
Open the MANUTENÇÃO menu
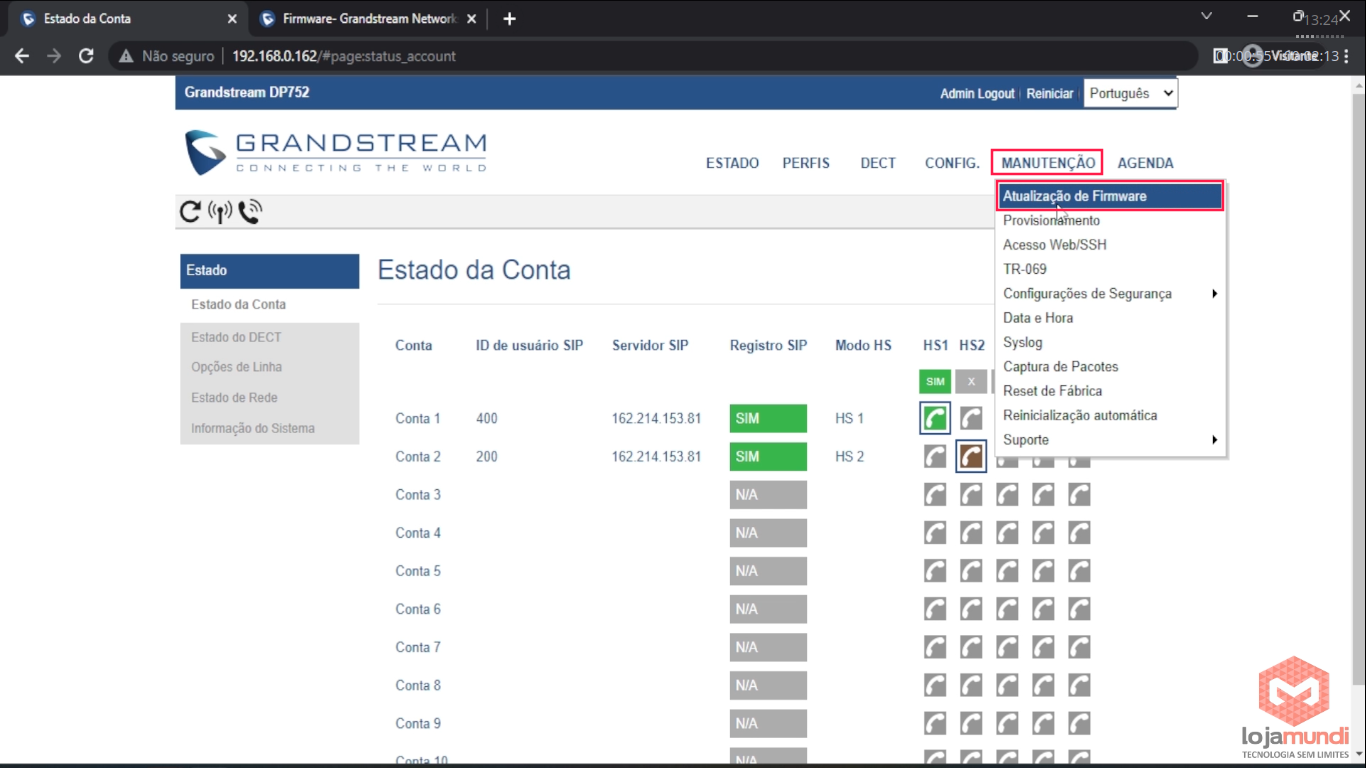tap(1048, 163)
